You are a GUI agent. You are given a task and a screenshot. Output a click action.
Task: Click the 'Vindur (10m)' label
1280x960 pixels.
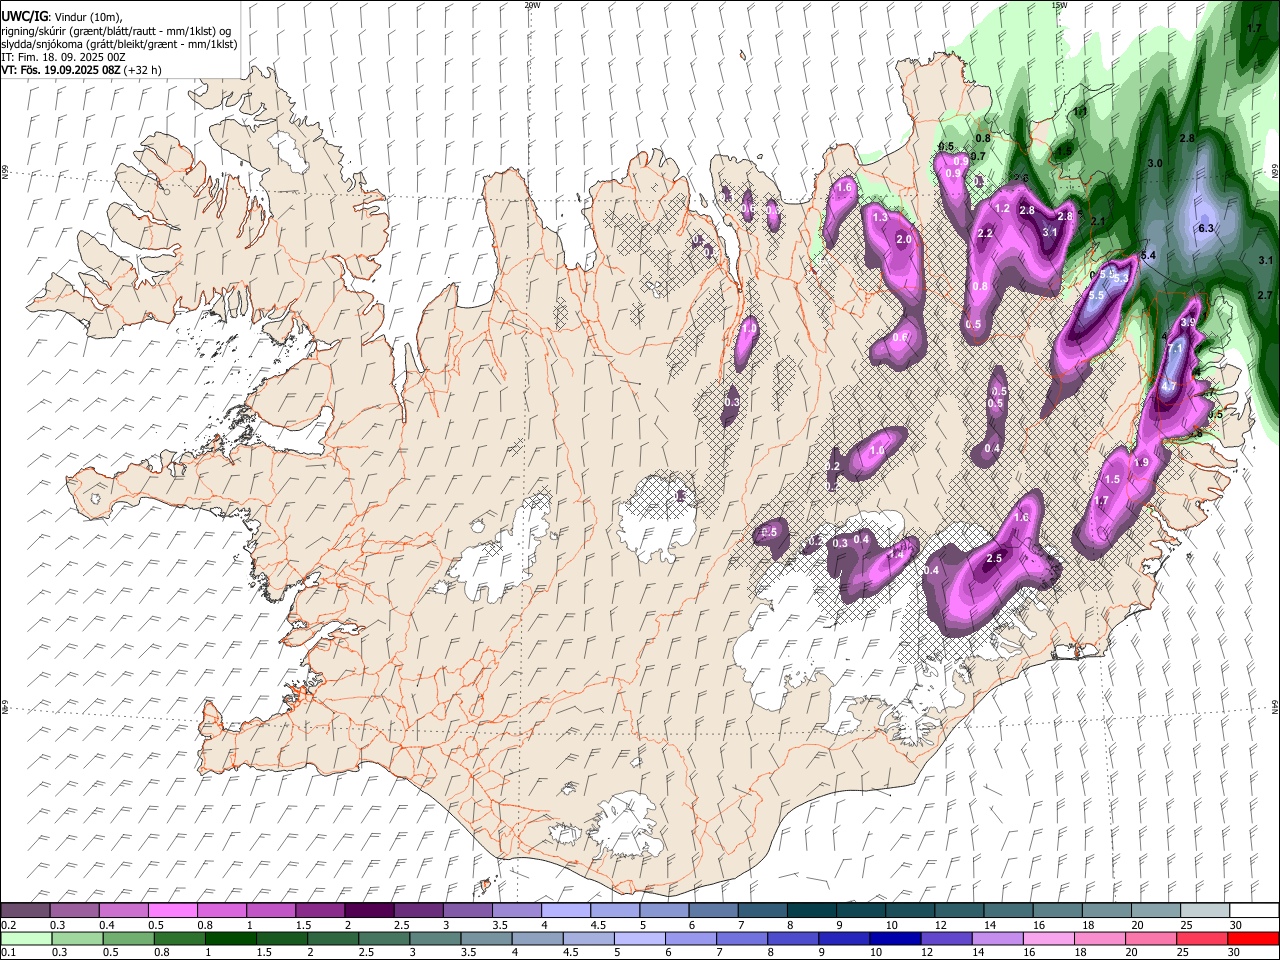[89, 18]
